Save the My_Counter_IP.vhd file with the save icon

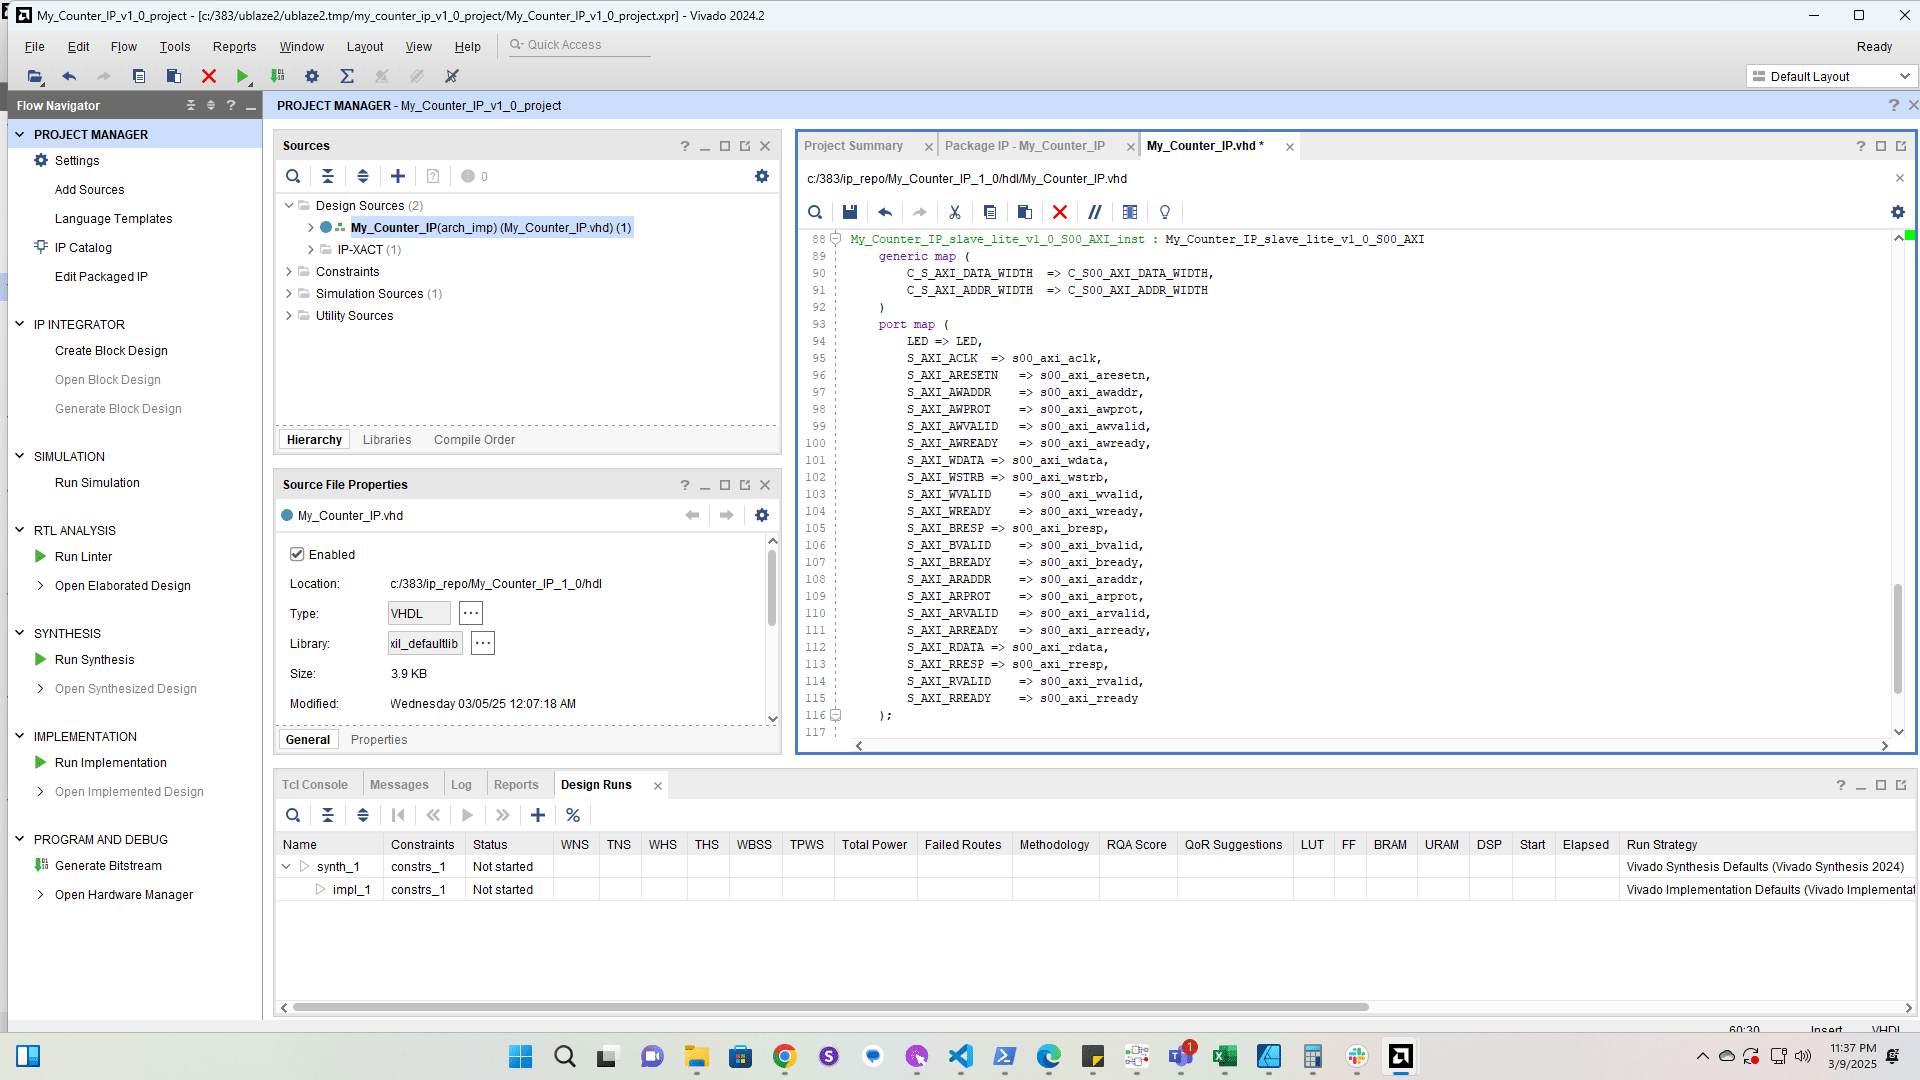click(850, 212)
